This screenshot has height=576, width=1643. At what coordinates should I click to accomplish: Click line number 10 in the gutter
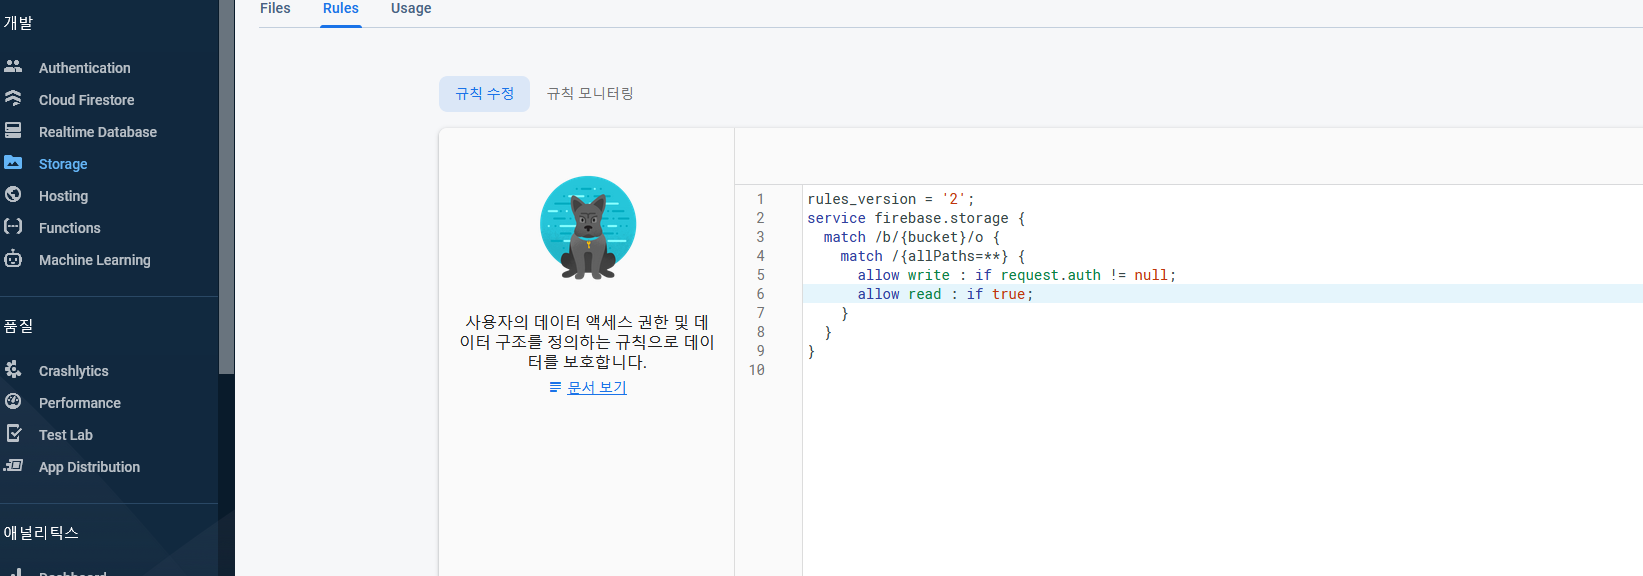(757, 370)
